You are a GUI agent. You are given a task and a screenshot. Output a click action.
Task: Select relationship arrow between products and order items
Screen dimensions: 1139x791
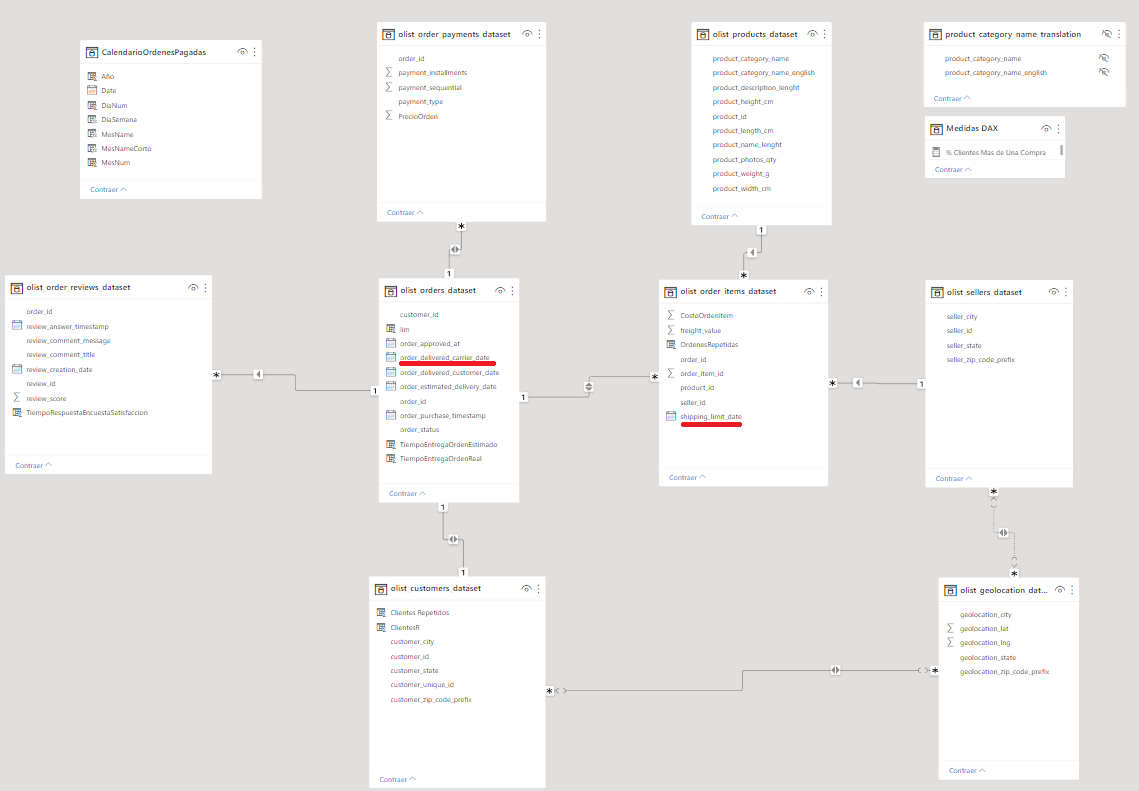click(752, 252)
